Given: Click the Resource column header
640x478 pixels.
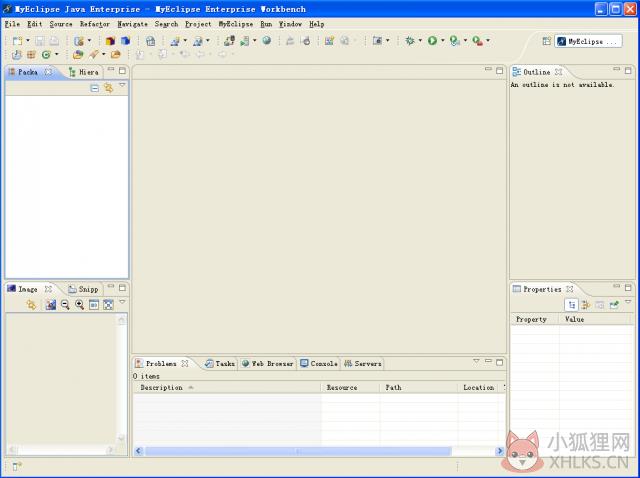Looking at the screenshot, I should (350, 387).
